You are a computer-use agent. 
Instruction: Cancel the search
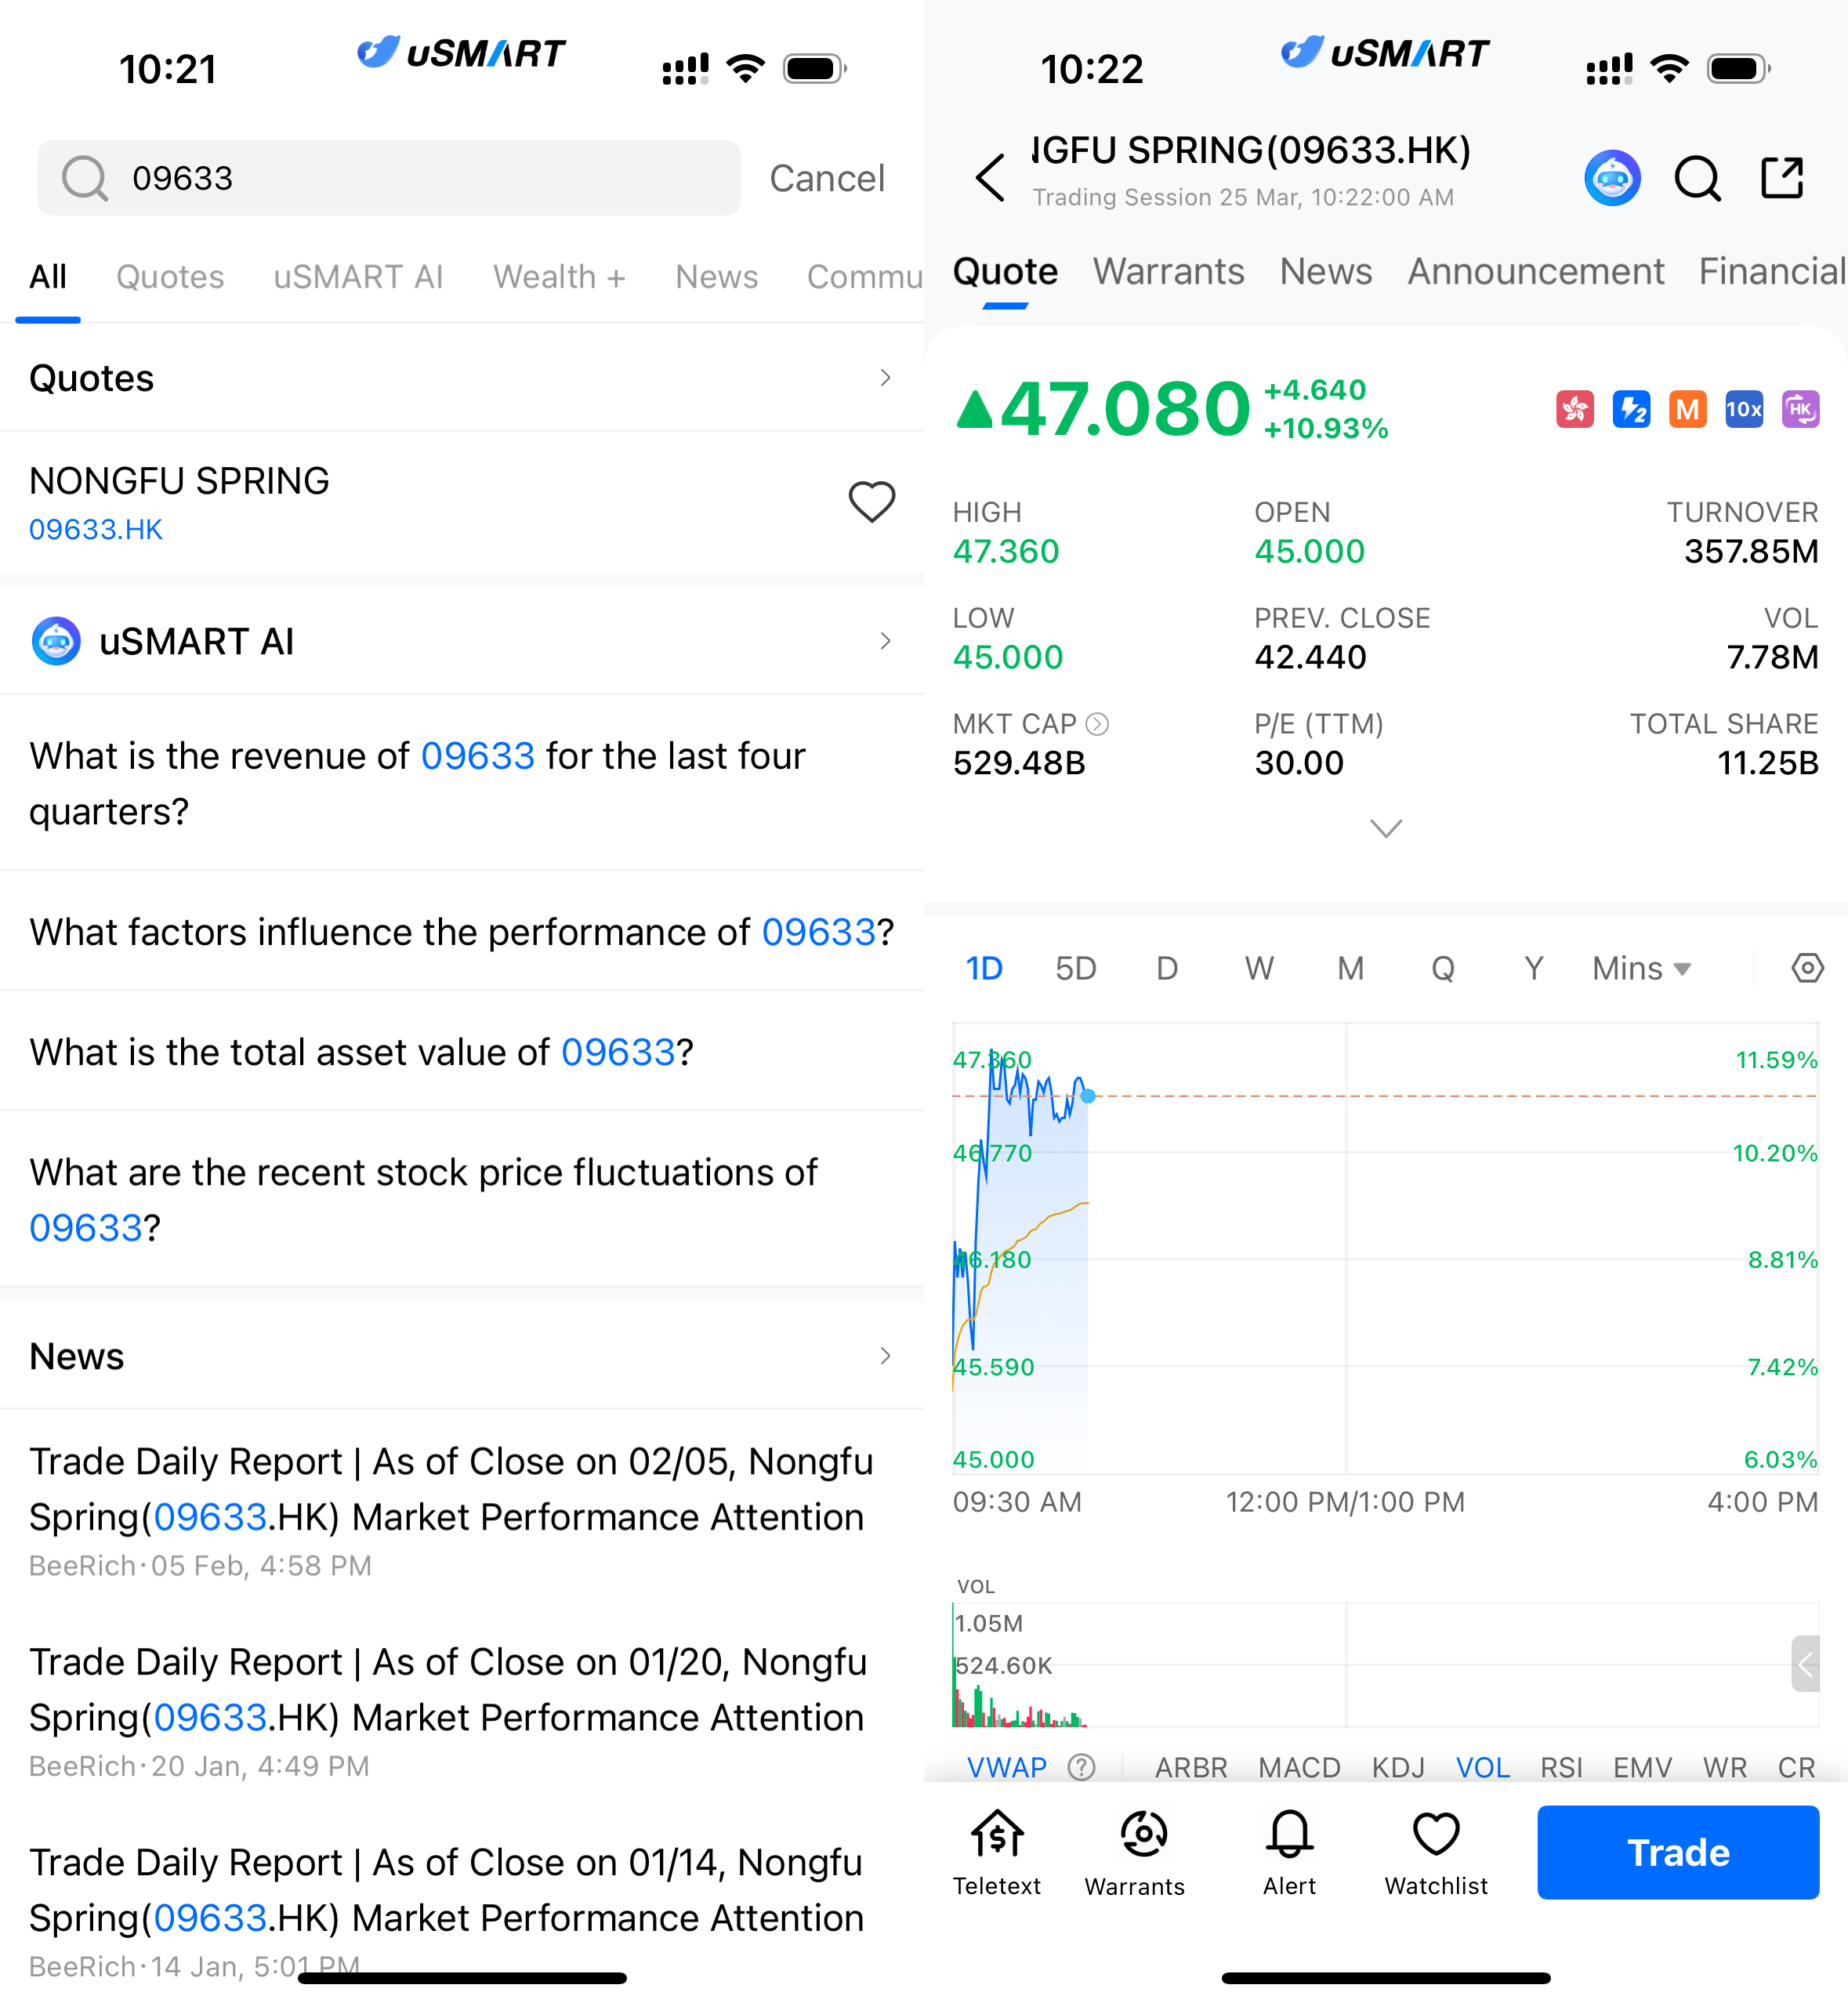coord(826,179)
